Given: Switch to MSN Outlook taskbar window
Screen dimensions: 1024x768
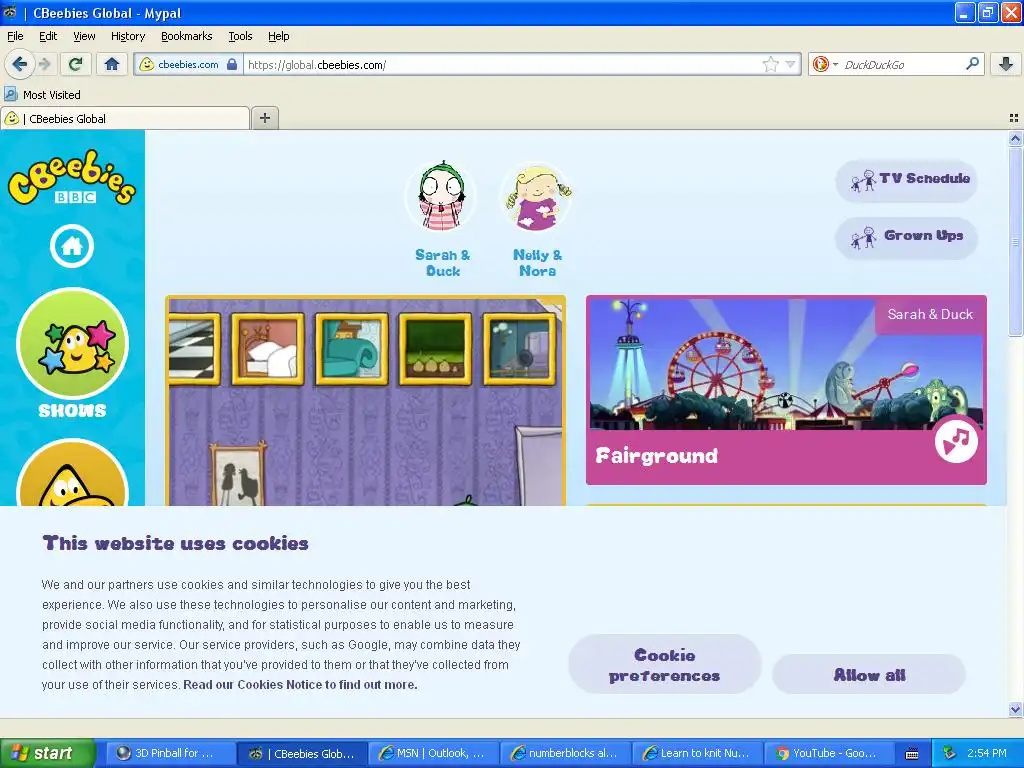Looking at the screenshot, I should [x=434, y=753].
